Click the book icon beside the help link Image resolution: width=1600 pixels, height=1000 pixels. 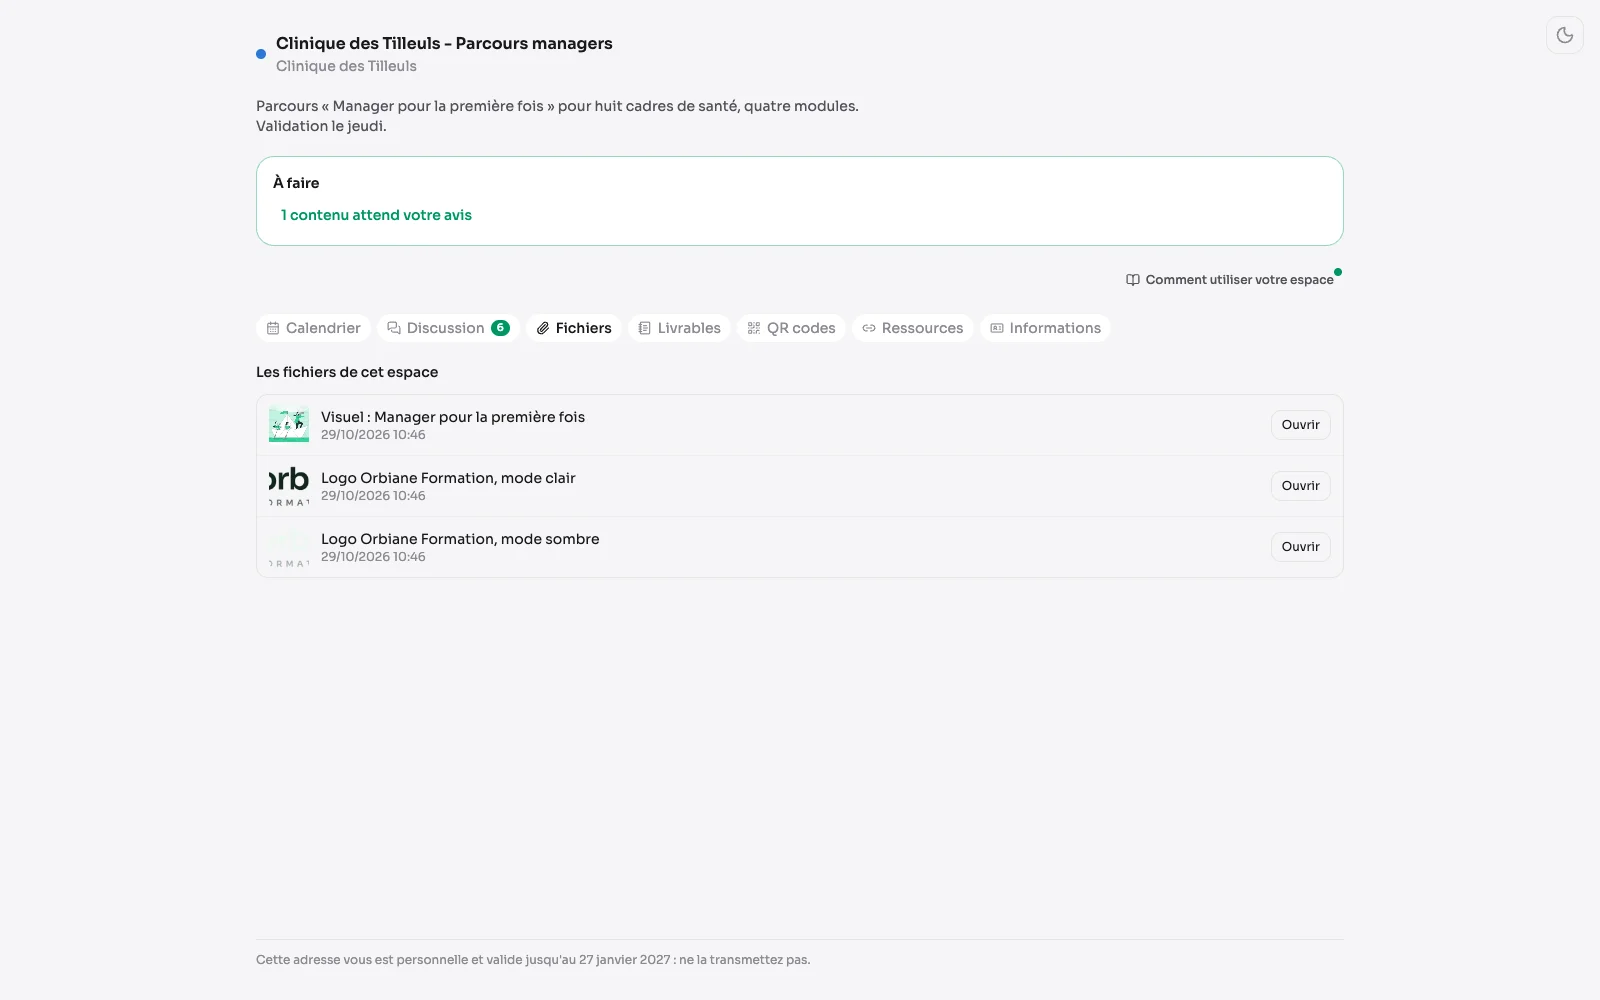point(1133,280)
